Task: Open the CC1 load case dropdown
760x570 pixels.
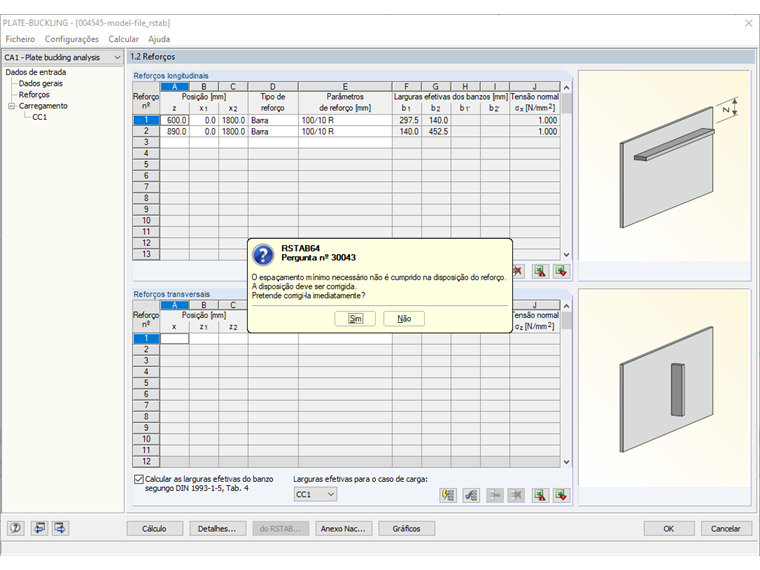Action: 315,494
